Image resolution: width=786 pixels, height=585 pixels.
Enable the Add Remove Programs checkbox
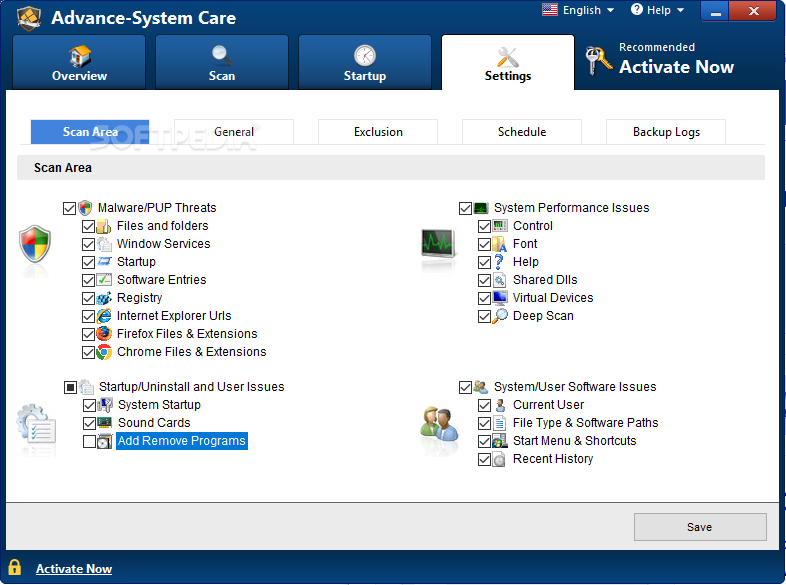pyautogui.click(x=89, y=442)
